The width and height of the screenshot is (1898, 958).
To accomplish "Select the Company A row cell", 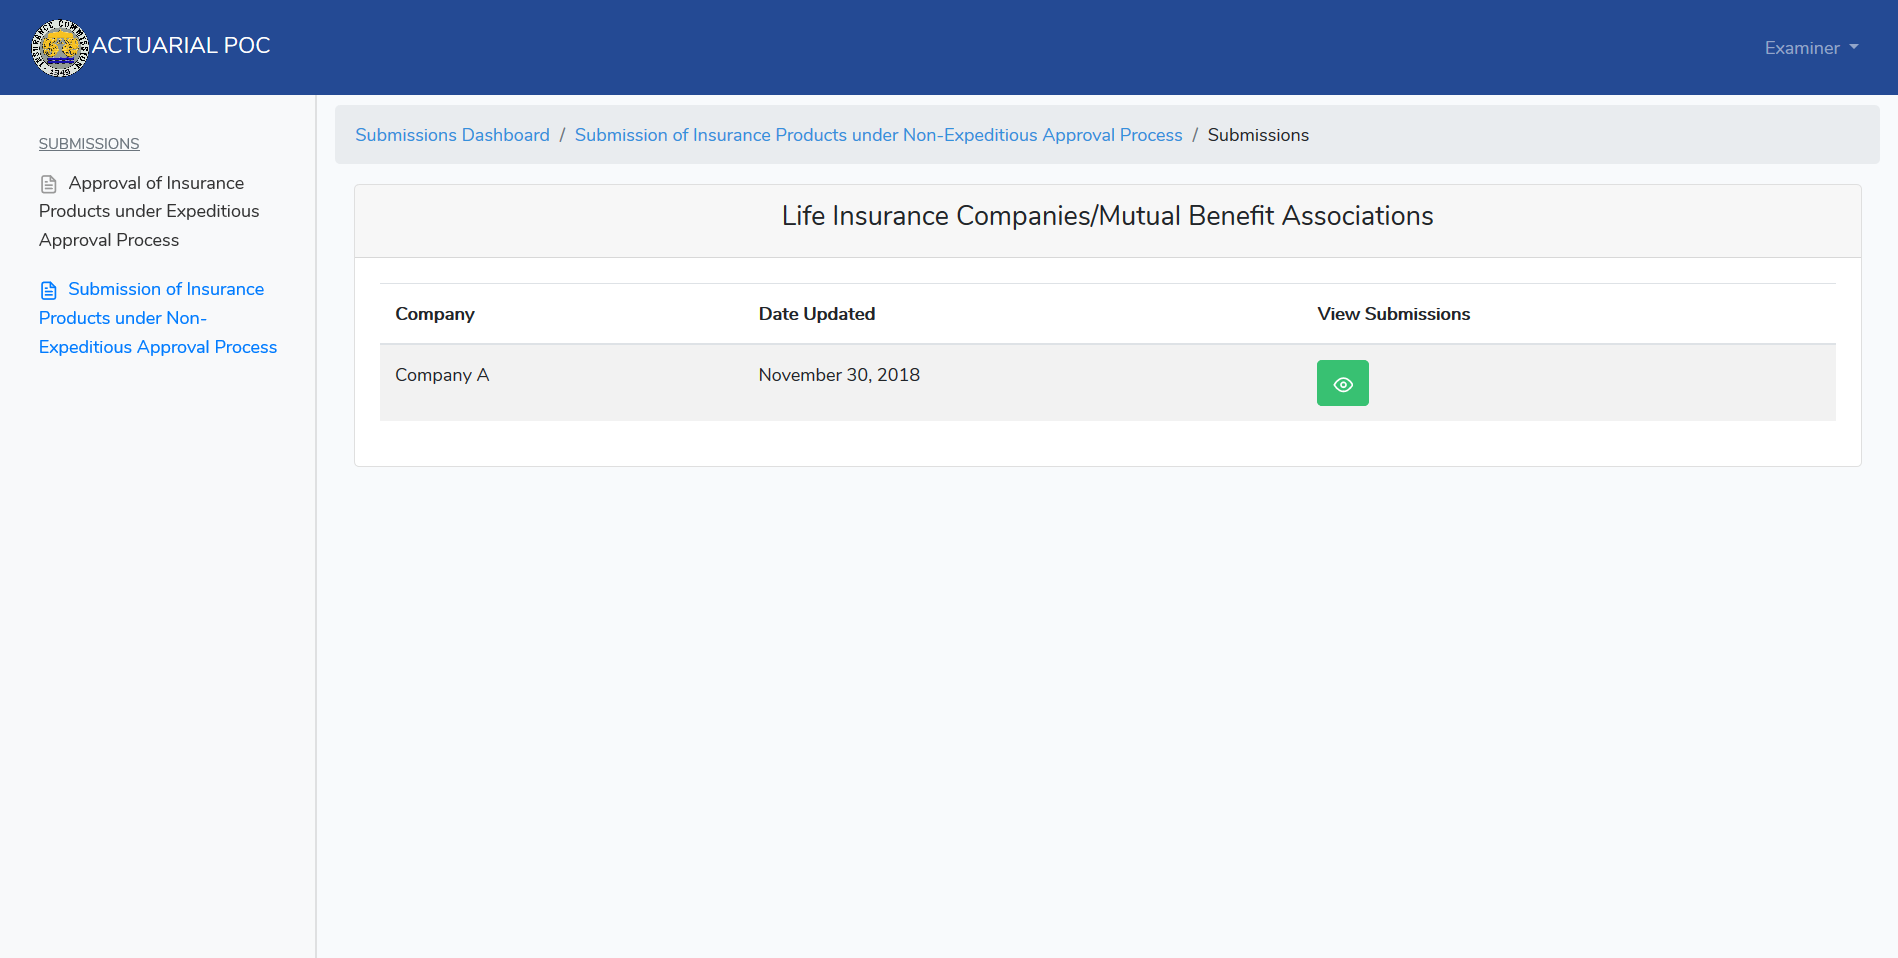I will 442,375.
